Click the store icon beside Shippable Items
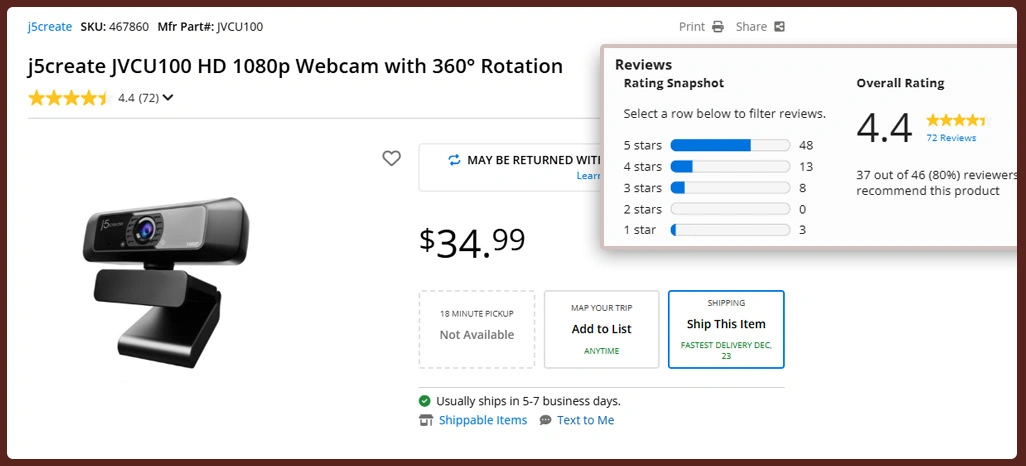1026x466 pixels. point(426,420)
